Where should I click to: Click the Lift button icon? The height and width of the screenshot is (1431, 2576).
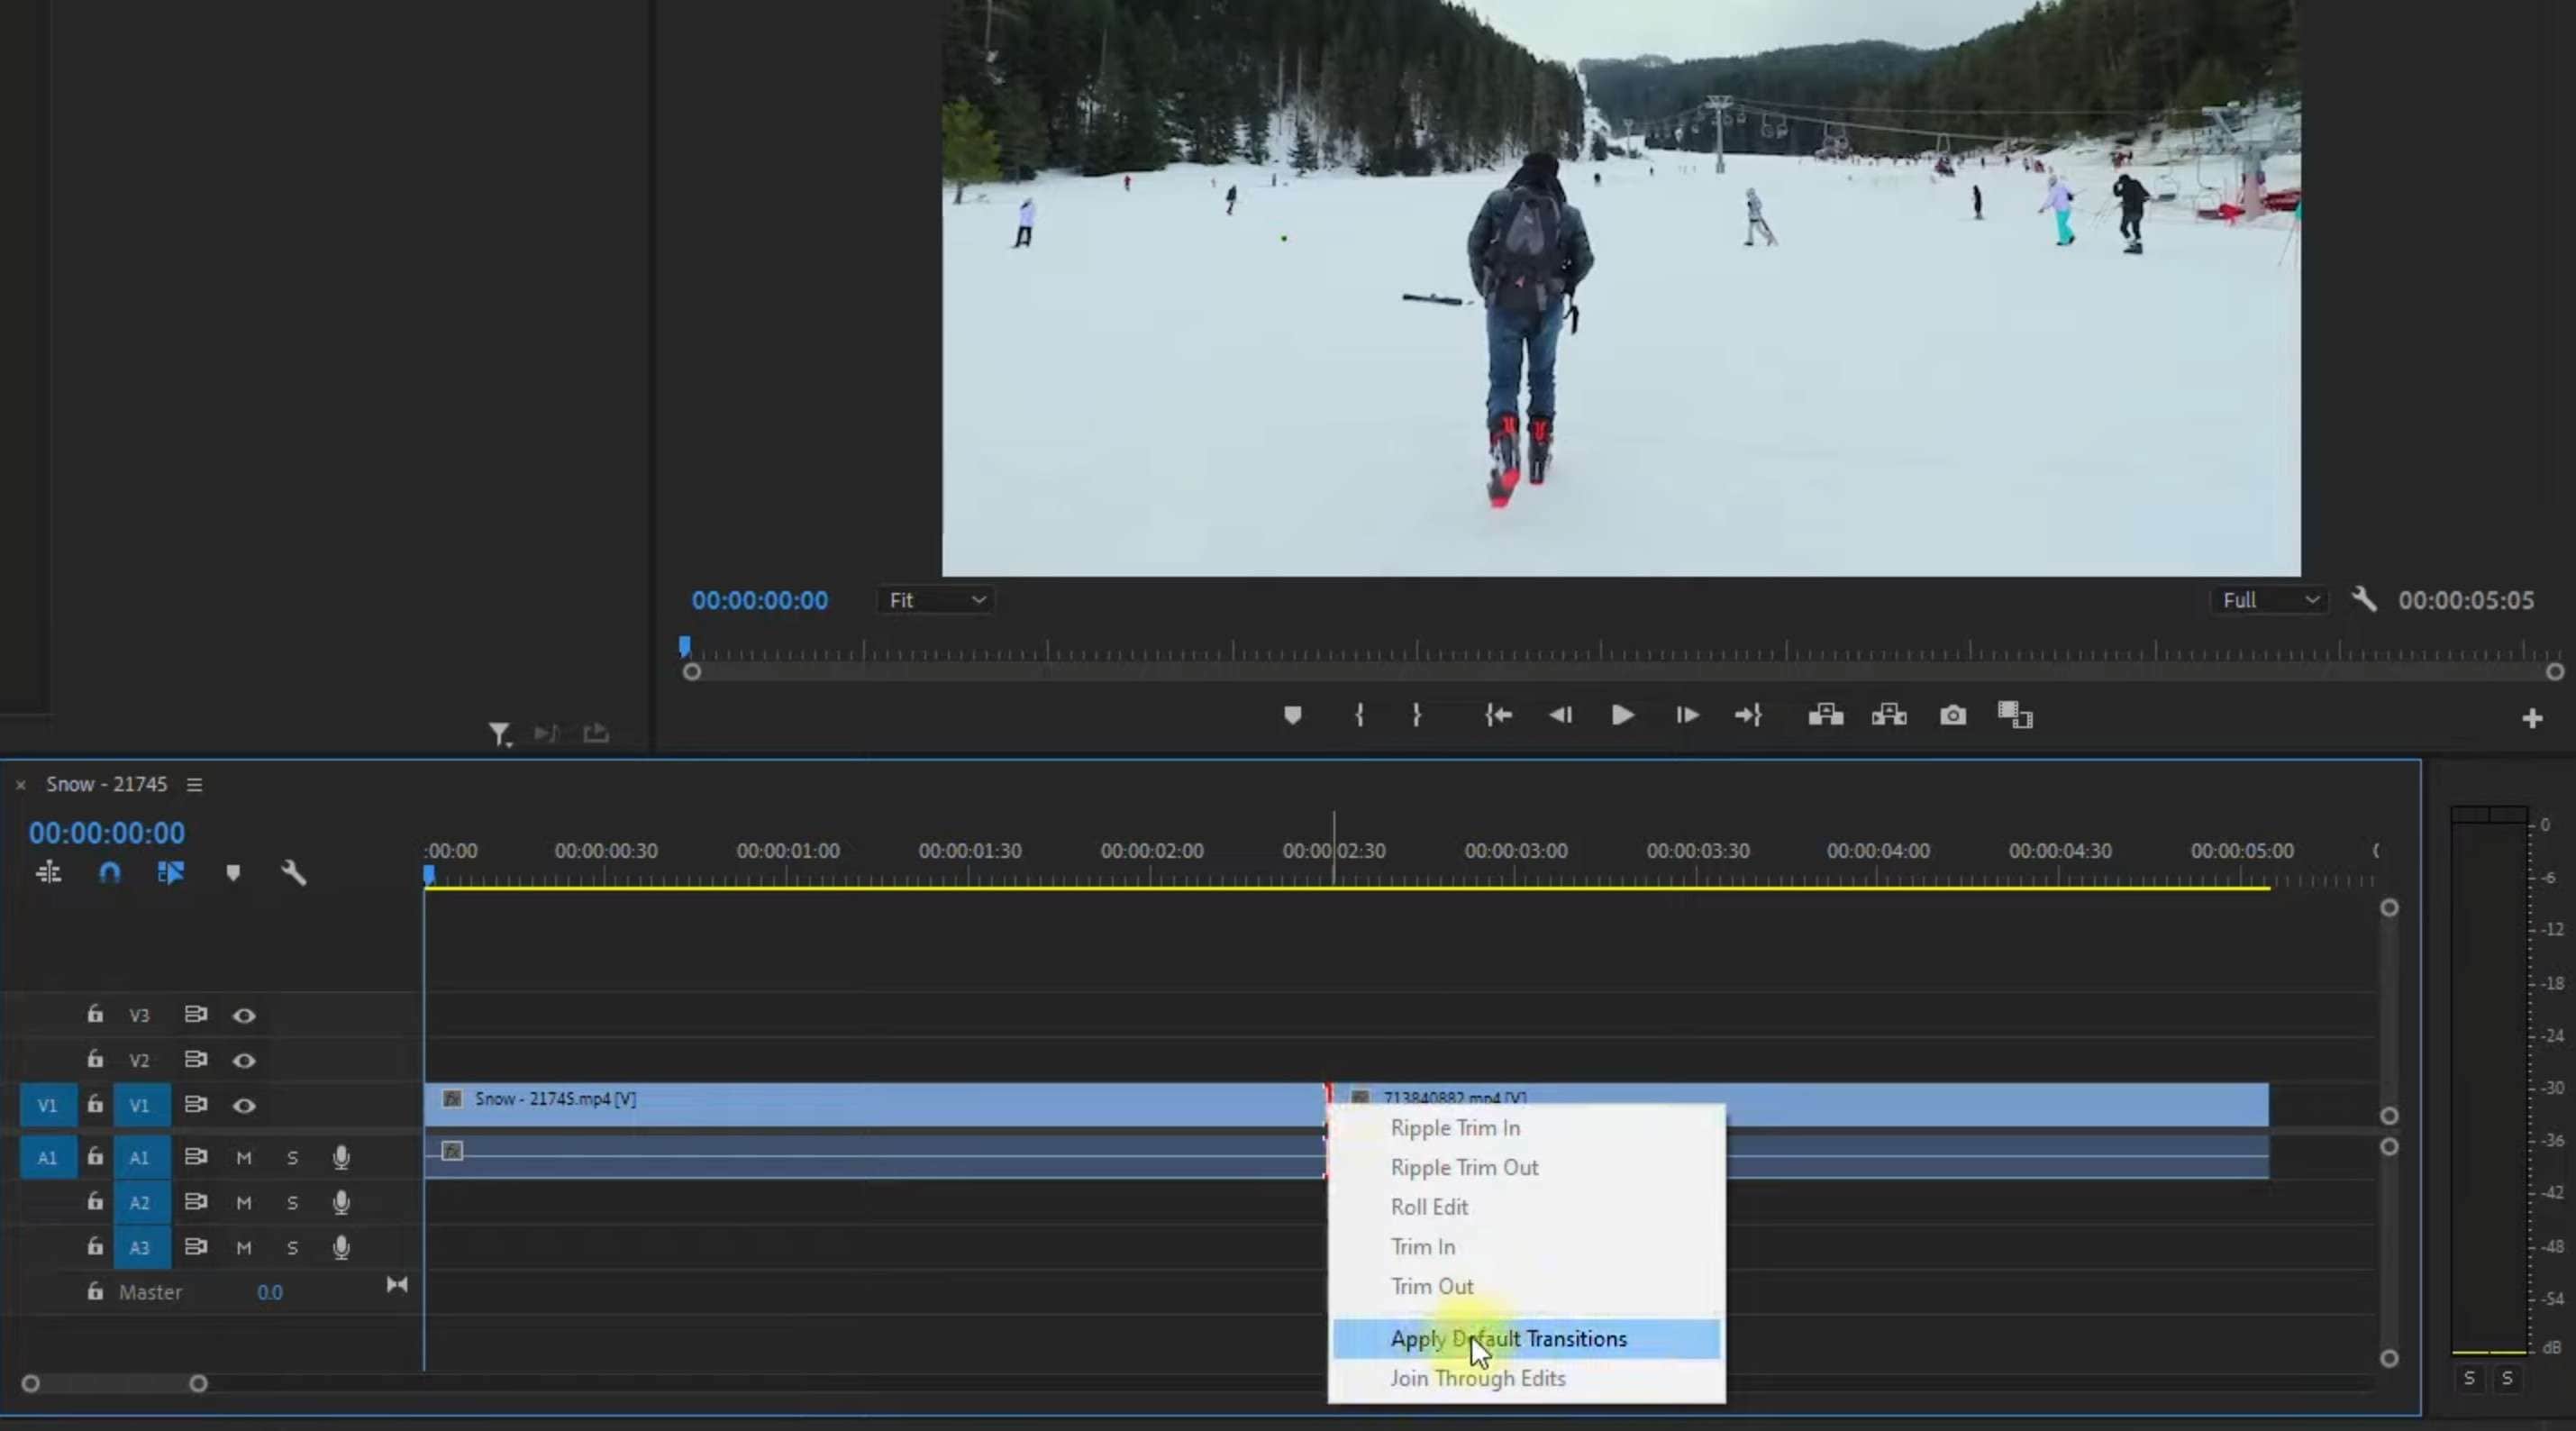click(1825, 715)
